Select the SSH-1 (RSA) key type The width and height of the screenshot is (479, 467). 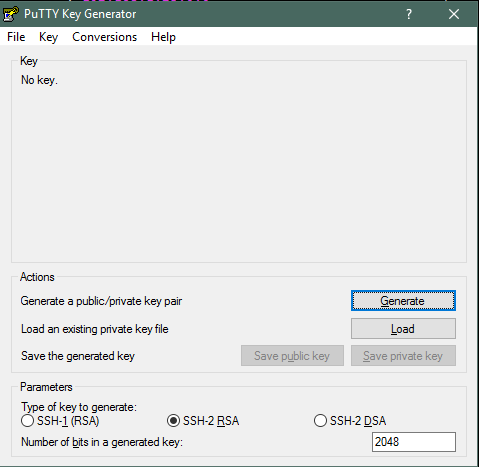60,421
